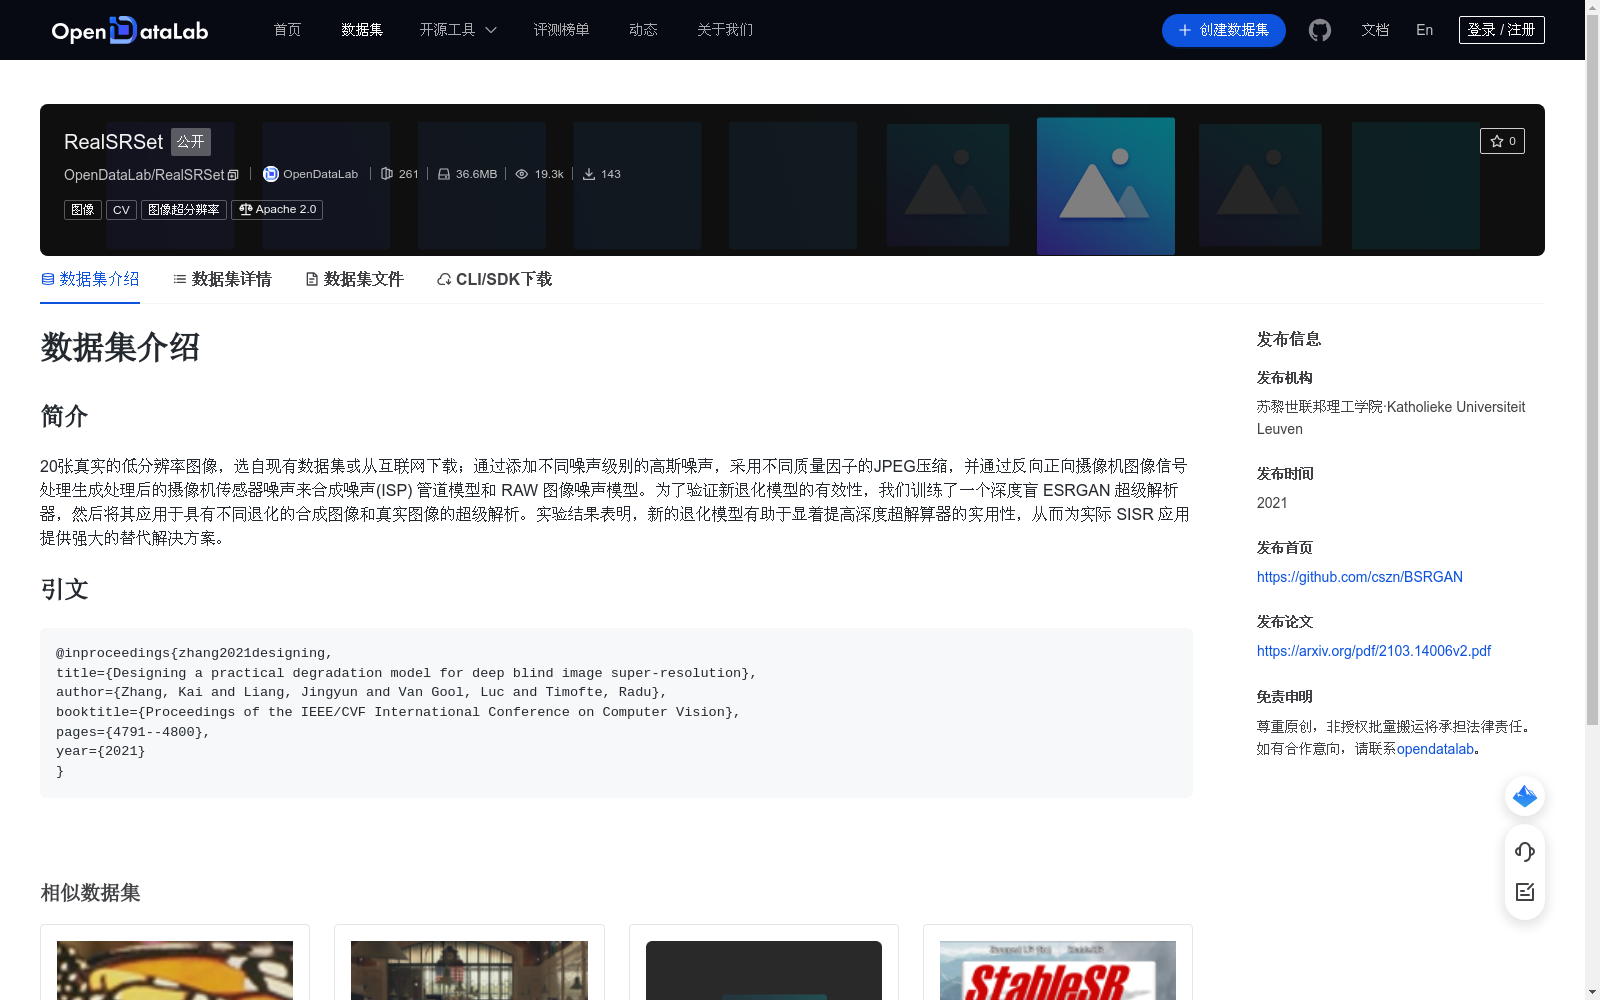Click the downloads icon showing 143
1600x1000 pixels.
click(x=589, y=174)
